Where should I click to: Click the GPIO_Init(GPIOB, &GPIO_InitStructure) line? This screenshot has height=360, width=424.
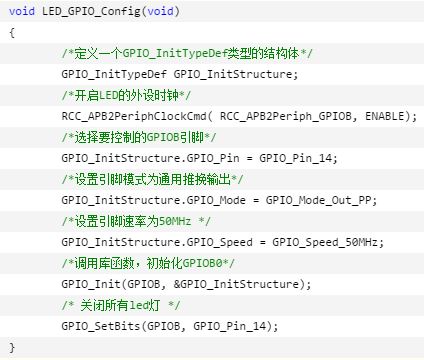point(186,284)
